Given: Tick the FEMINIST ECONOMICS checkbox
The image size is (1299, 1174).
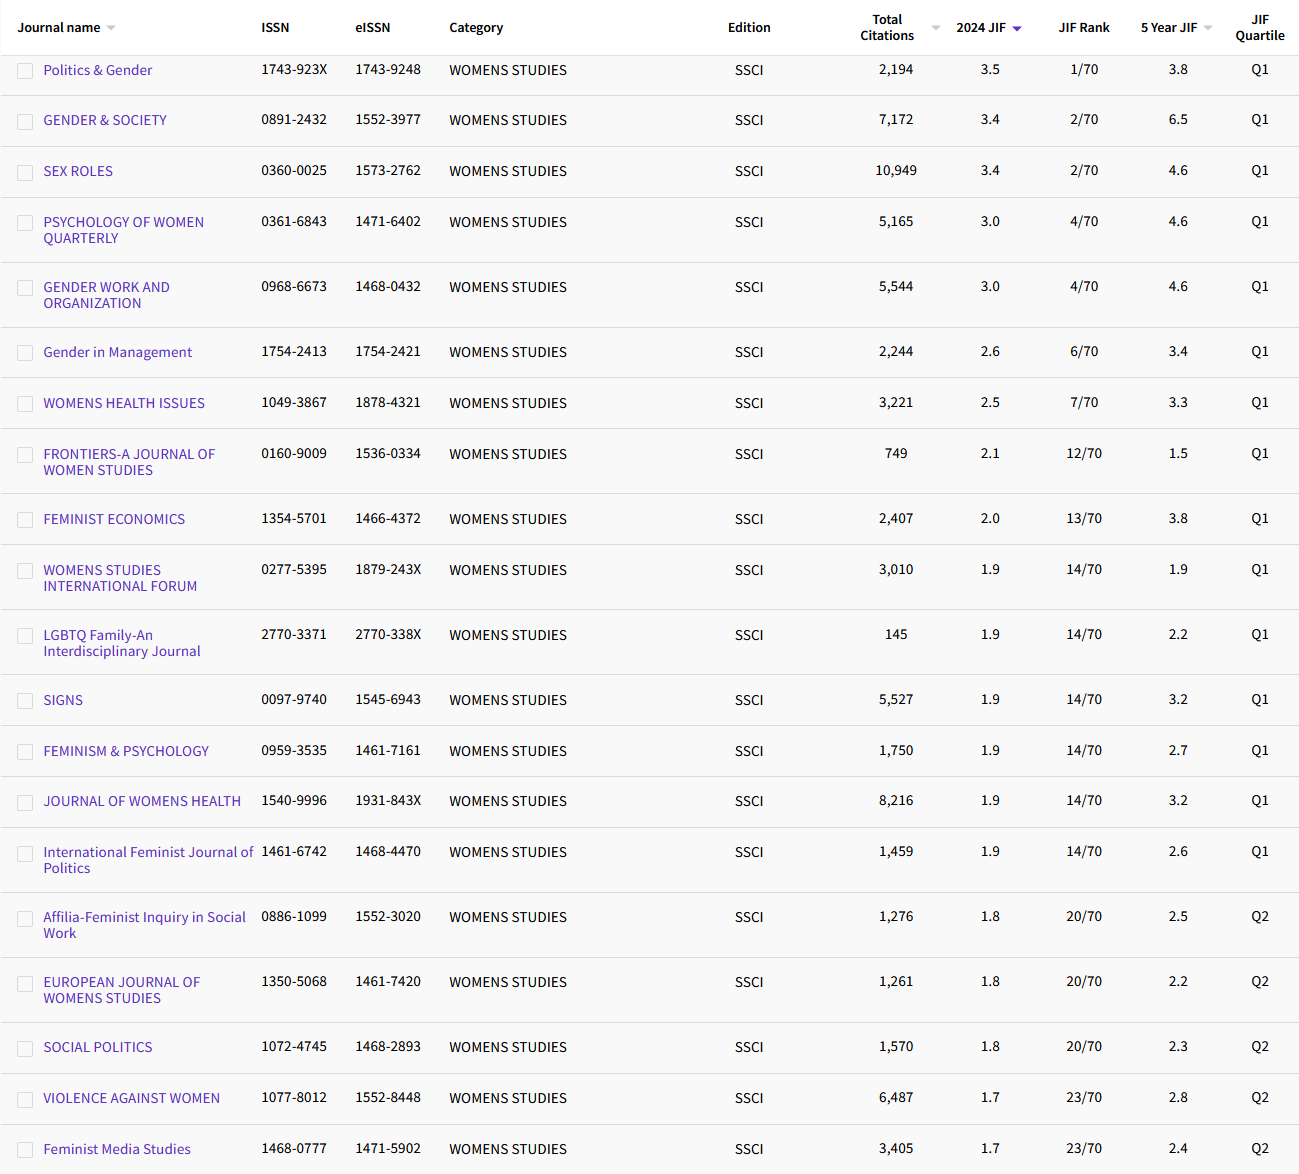Looking at the screenshot, I should pyautogui.click(x=25, y=520).
